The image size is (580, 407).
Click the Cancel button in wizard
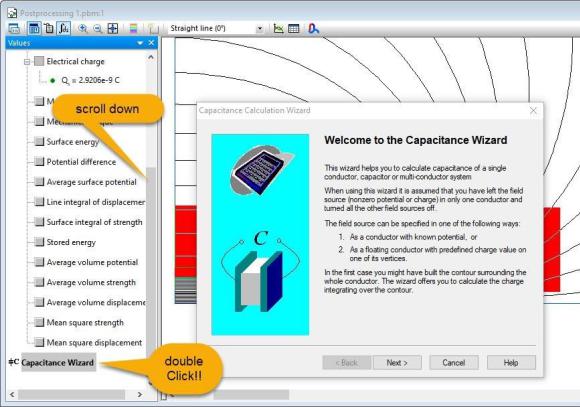(x=453, y=363)
